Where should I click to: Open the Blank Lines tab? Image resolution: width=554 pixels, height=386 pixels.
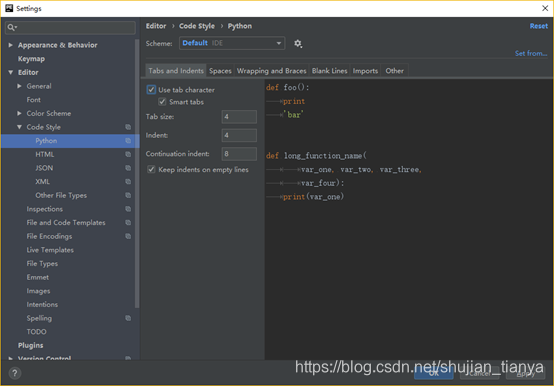329,71
